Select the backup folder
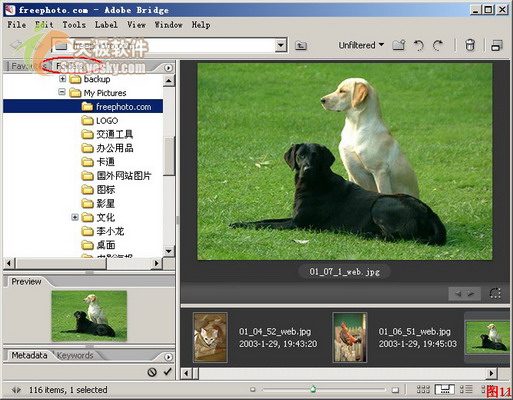513x400 pixels. [90, 79]
